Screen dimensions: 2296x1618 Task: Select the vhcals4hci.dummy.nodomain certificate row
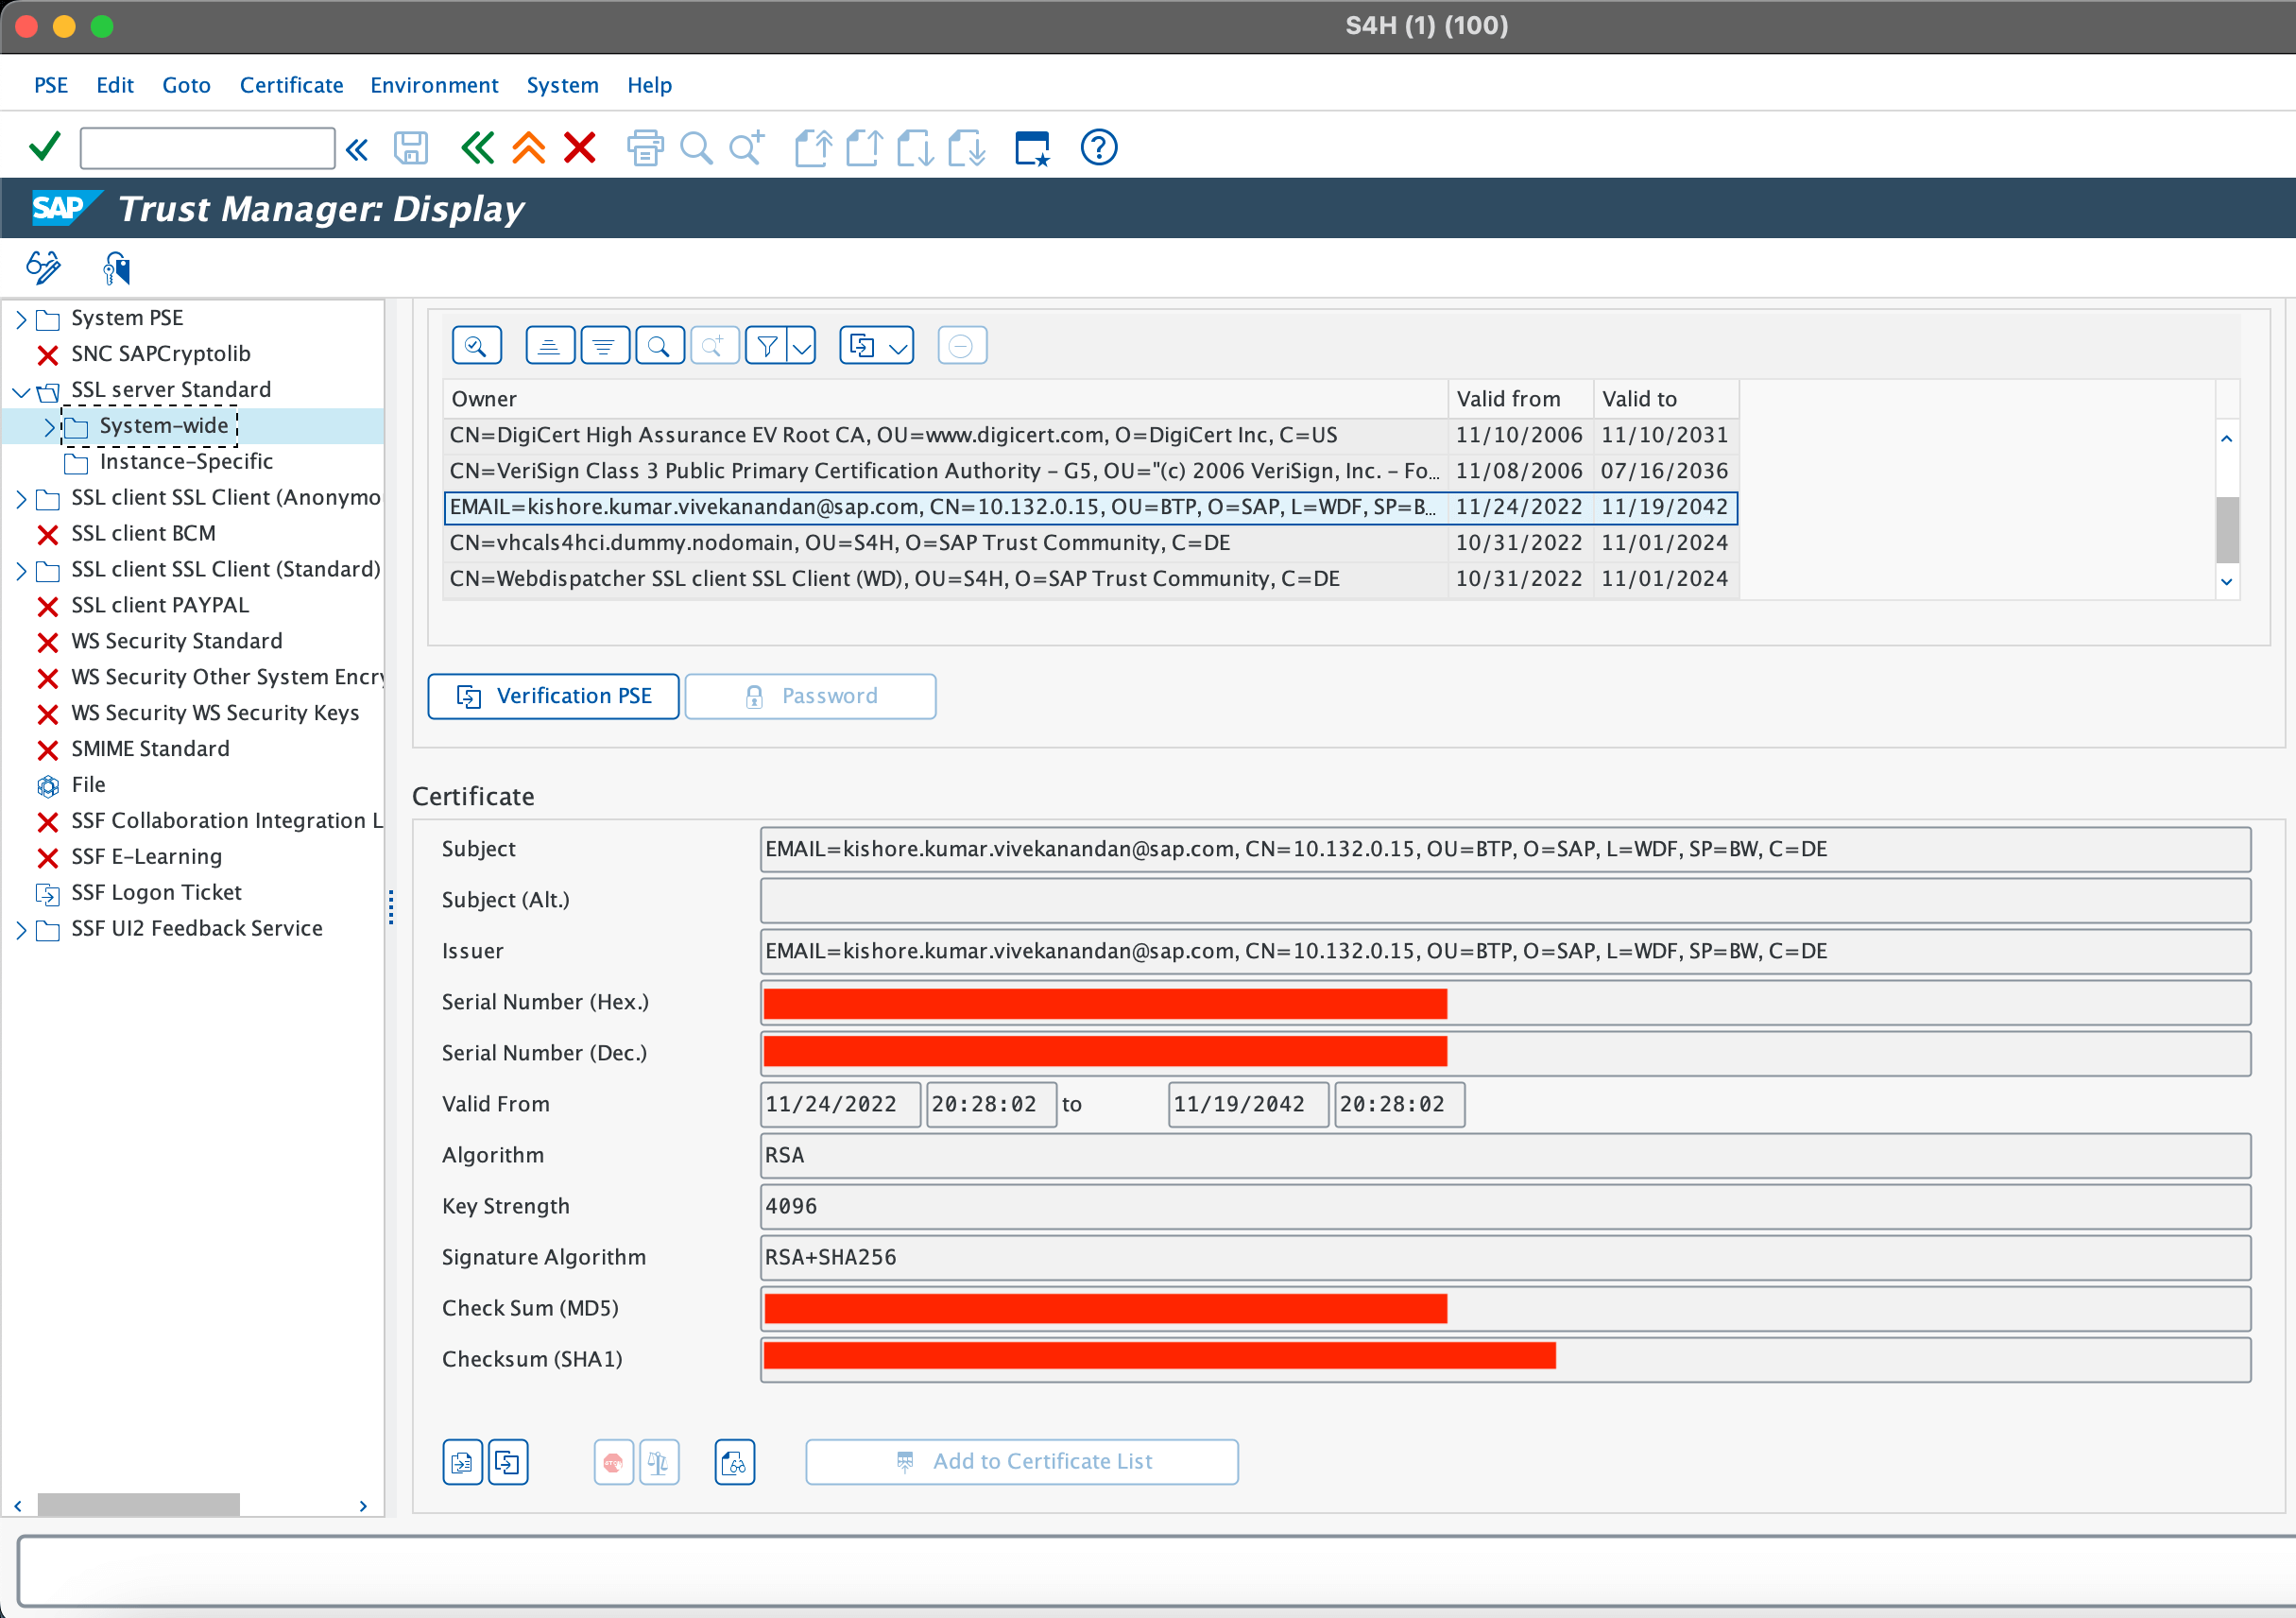[x=1090, y=543]
